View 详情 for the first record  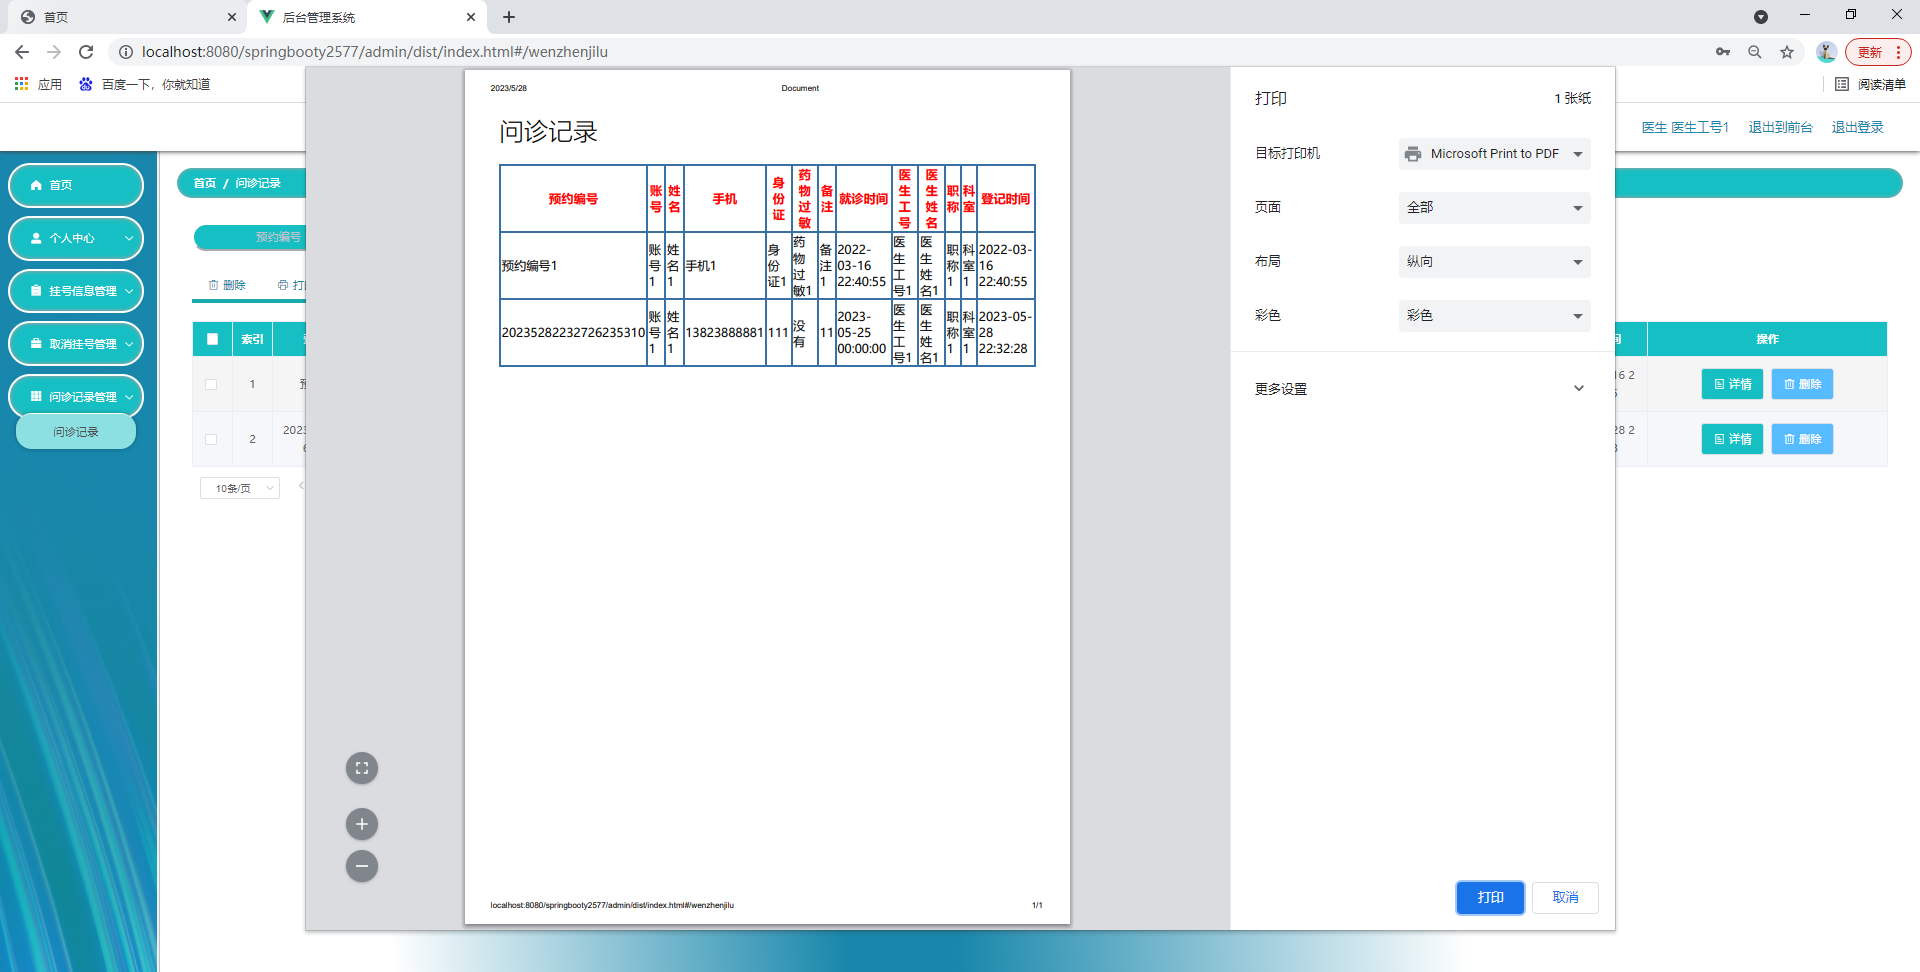coord(1732,384)
